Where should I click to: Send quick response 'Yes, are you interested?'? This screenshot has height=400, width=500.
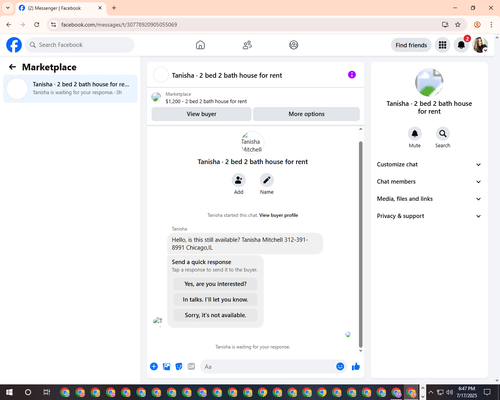tap(215, 284)
